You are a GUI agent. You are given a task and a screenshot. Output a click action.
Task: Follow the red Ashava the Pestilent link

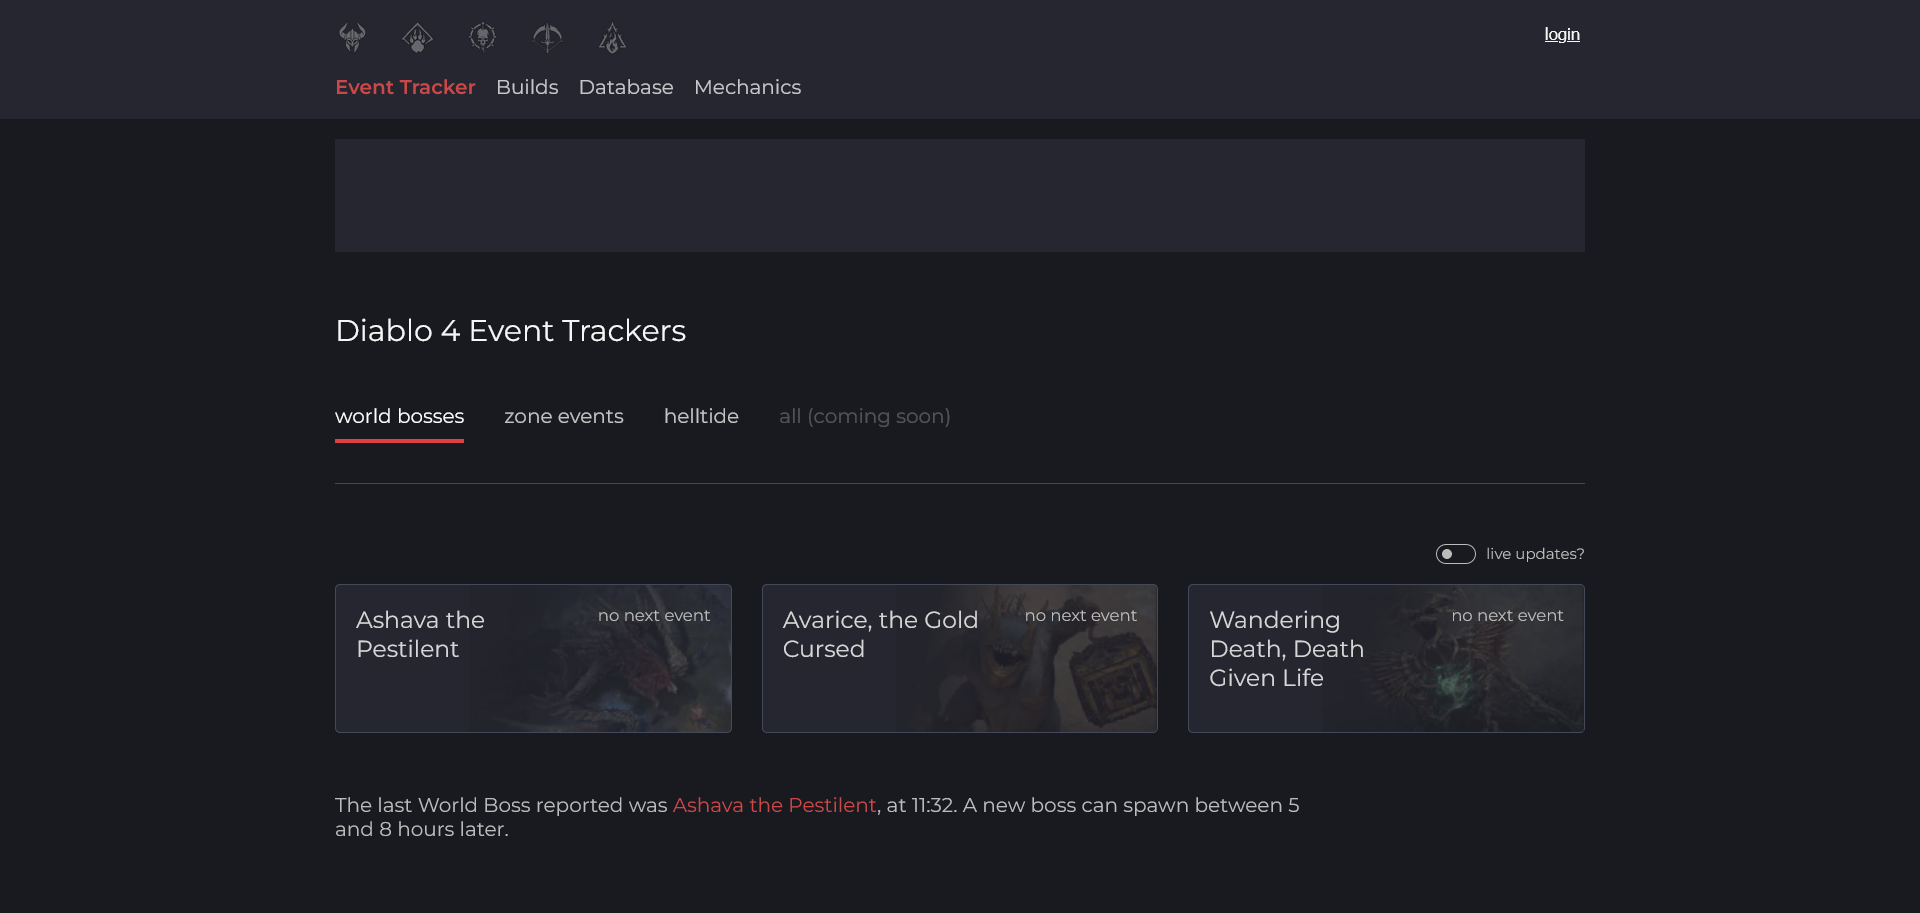coord(774,805)
